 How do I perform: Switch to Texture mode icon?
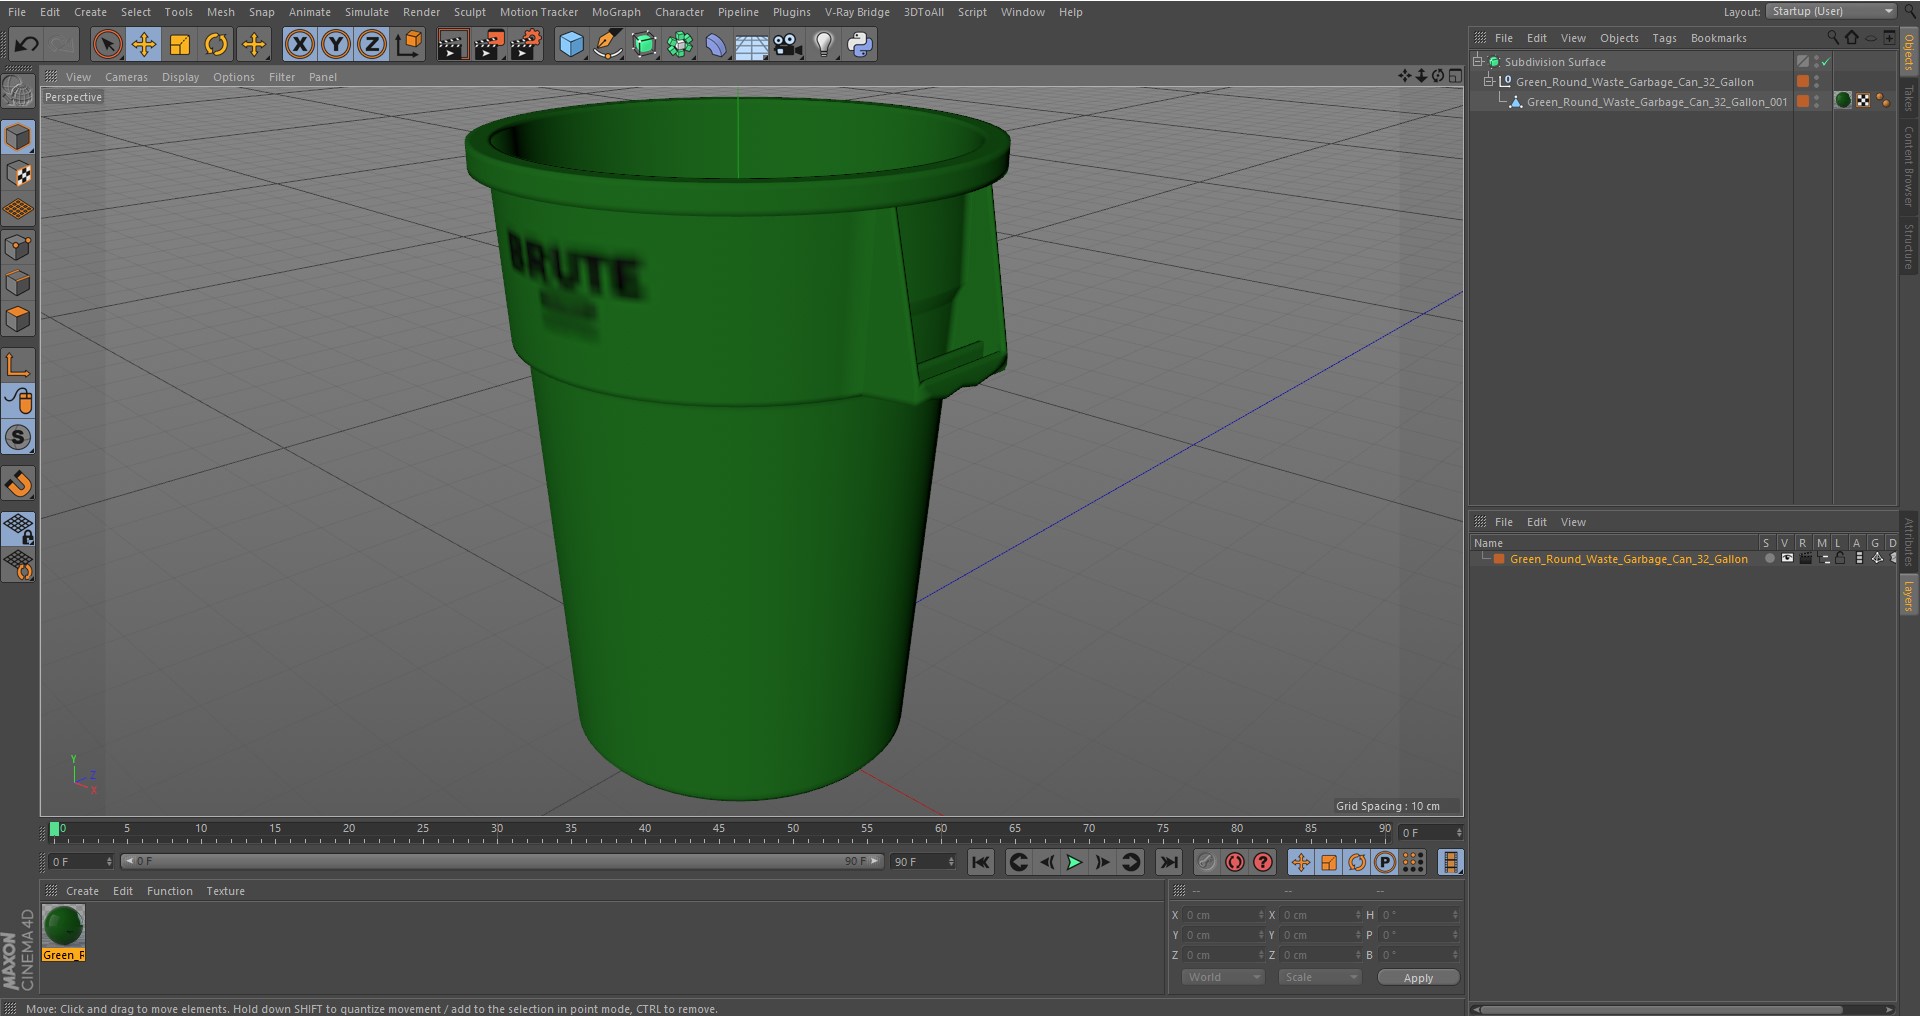coord(18,174)
